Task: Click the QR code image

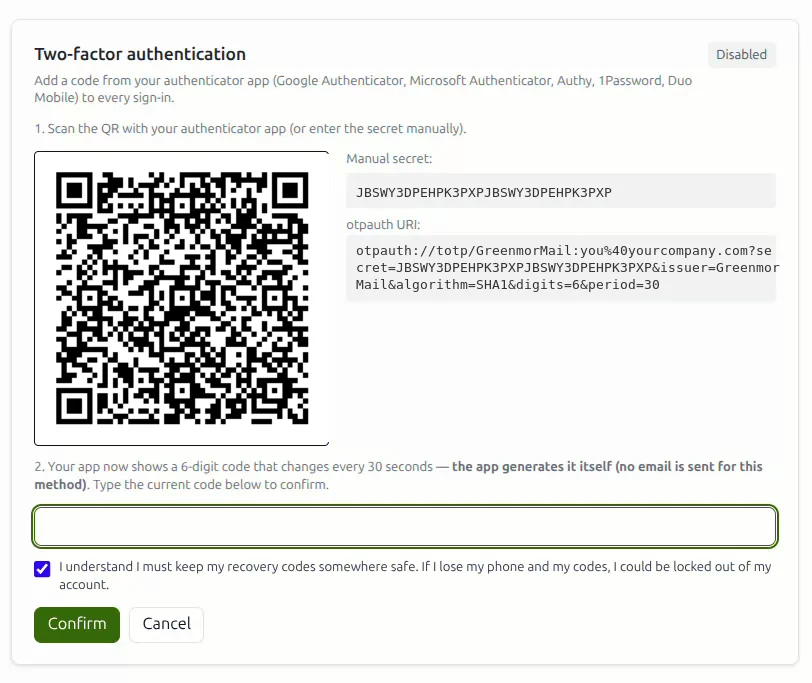Action: point(182,298)
